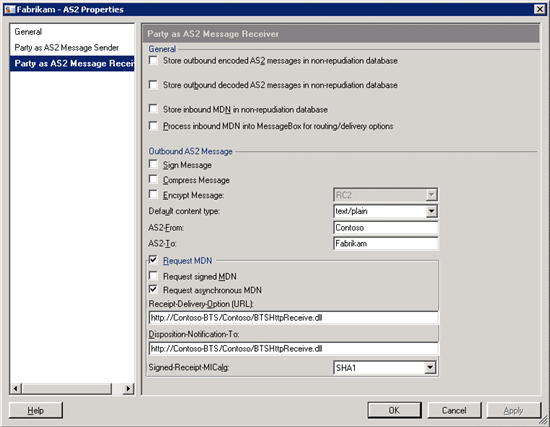The height and width of the screenshot is (427, 550).
Task: Click the Fabrikam title bar application icon
Action: coord(10,9)
